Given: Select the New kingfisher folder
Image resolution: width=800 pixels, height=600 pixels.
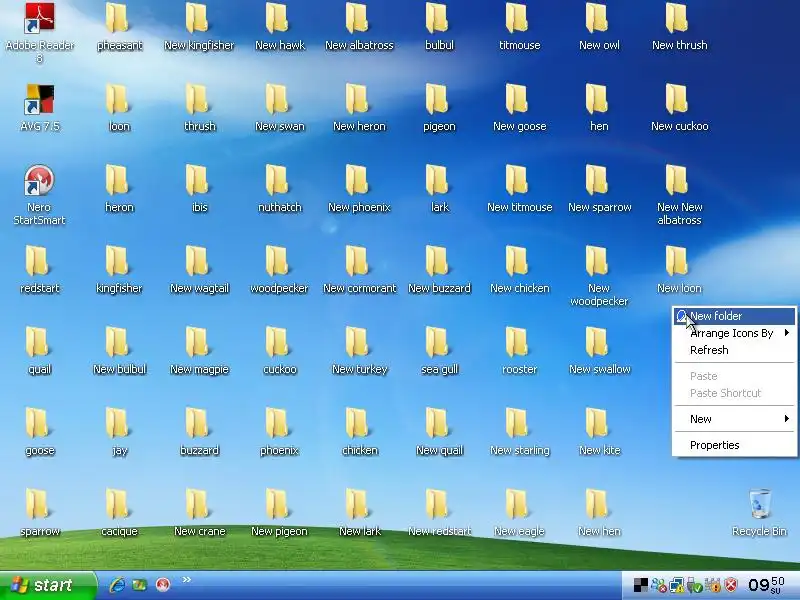Looking at the screenshot, I should click(199, 27).
